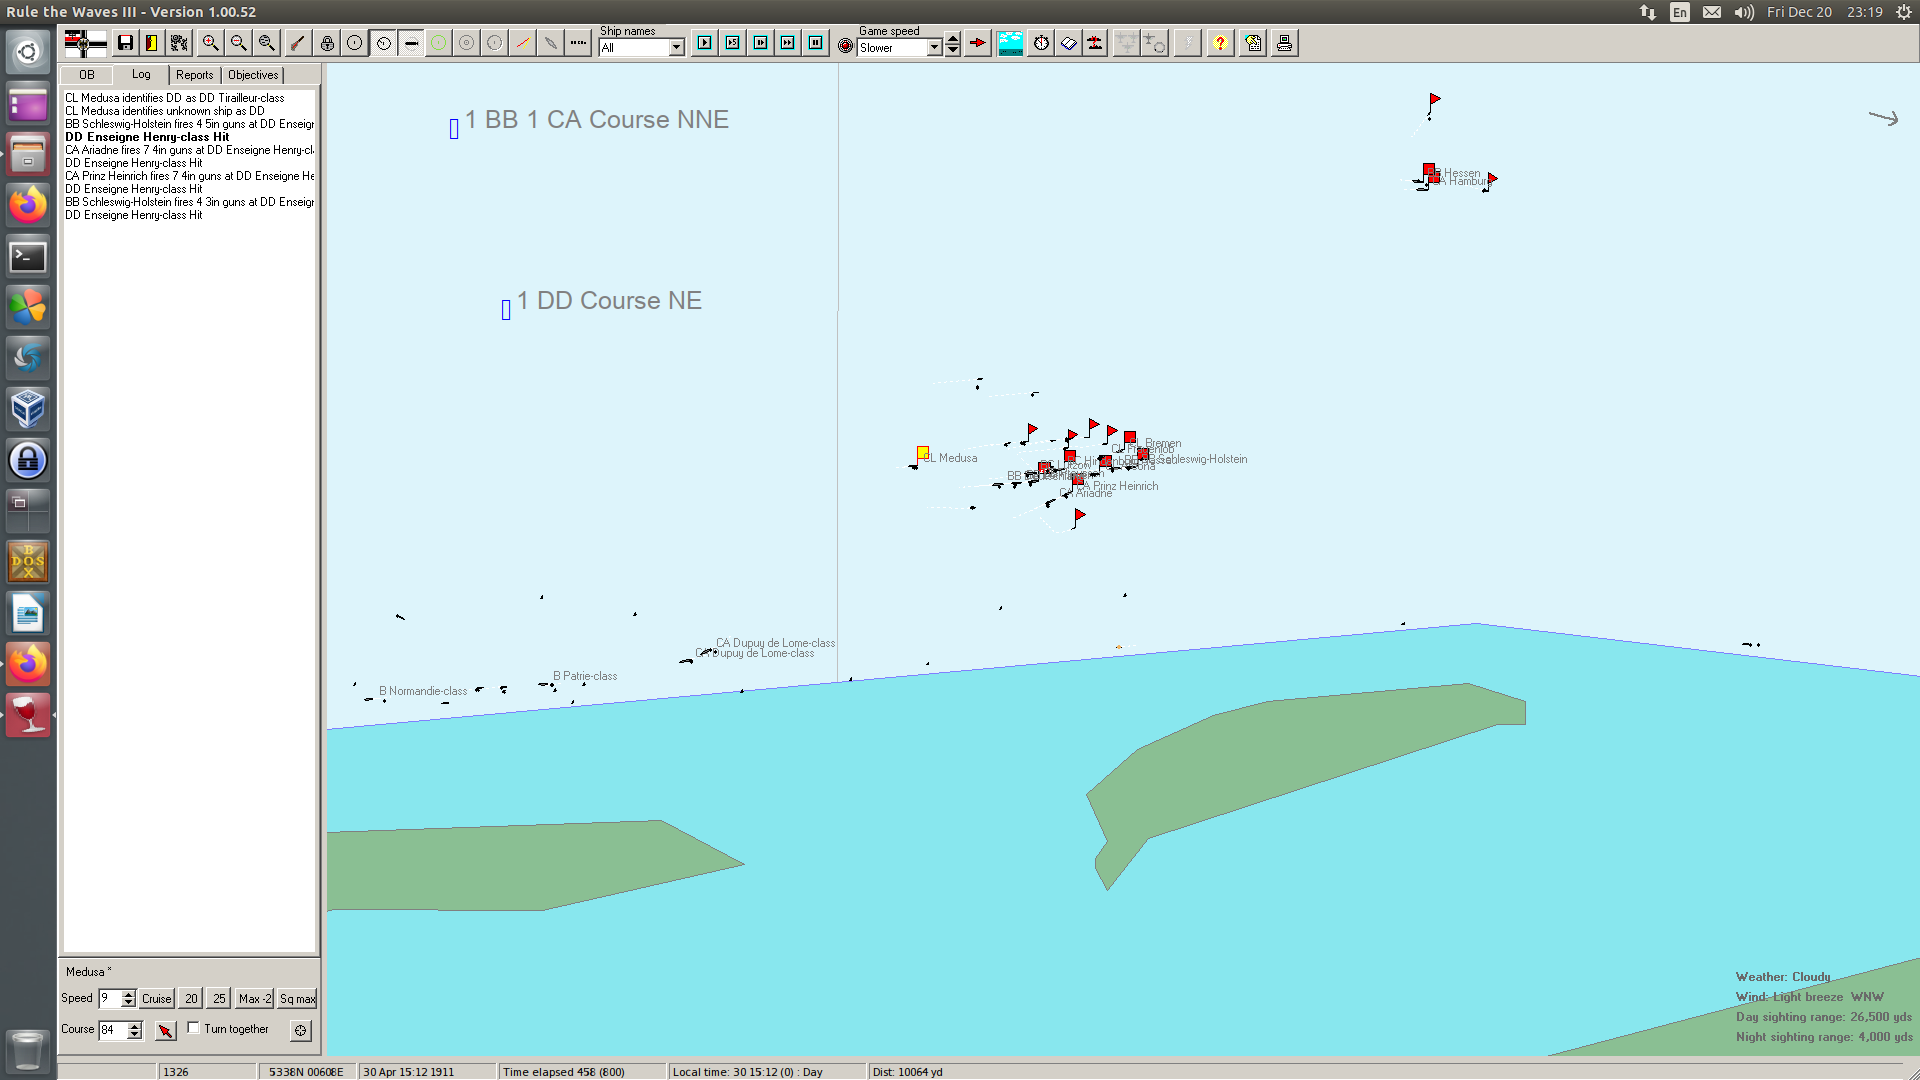
Task: Toggle the gray clock circle button
Action: click(x=495, y=43)
